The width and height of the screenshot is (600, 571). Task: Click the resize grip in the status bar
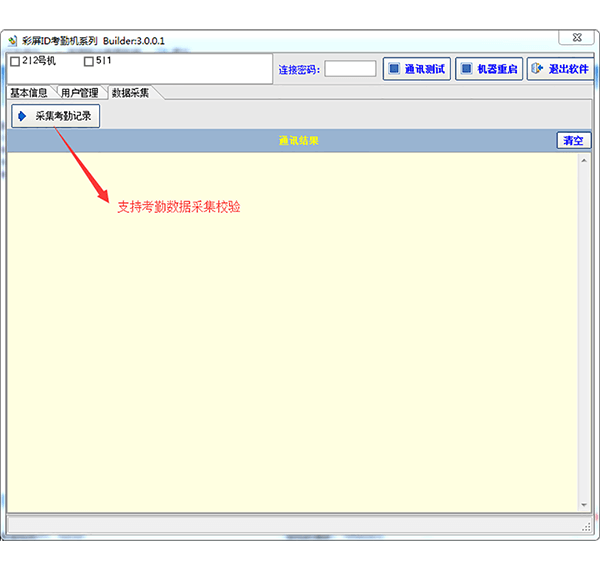pos(587,526)
